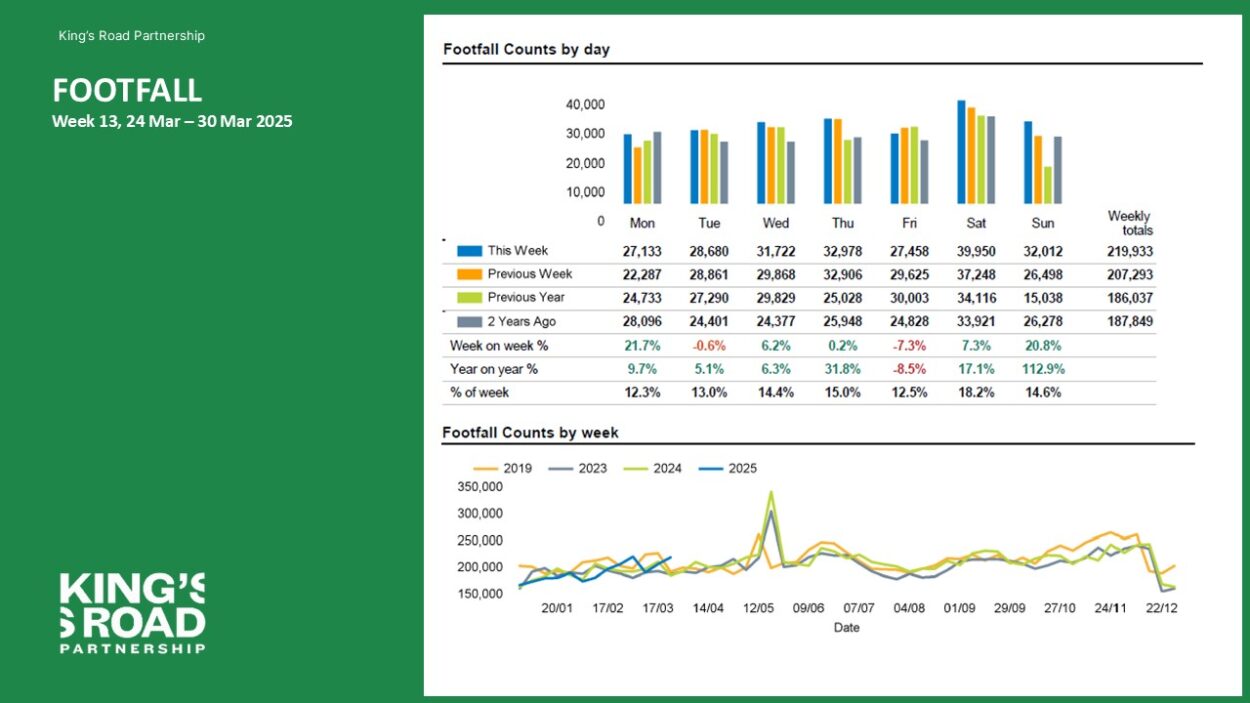The width and height of the screenshot is (1250, 703).
Task: Select the 2023 line legend entry
Action: pos(577,468)
